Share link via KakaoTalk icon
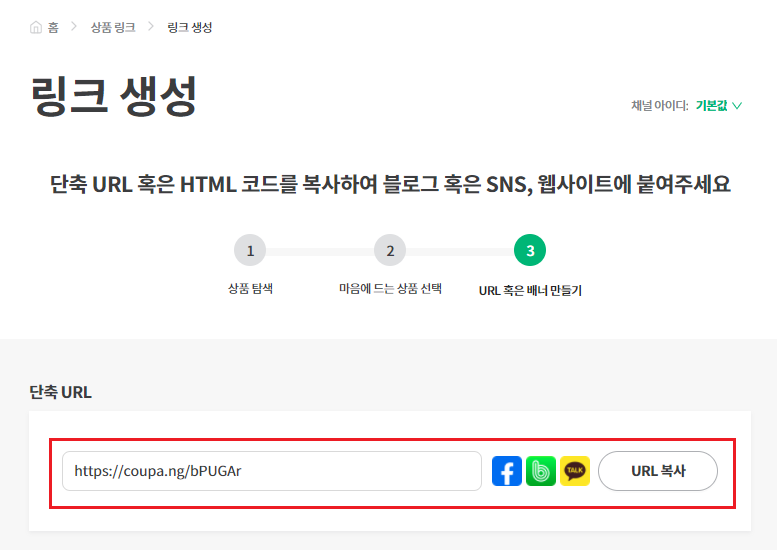Screen dimensions: 777x550 [x=575, y=471]
